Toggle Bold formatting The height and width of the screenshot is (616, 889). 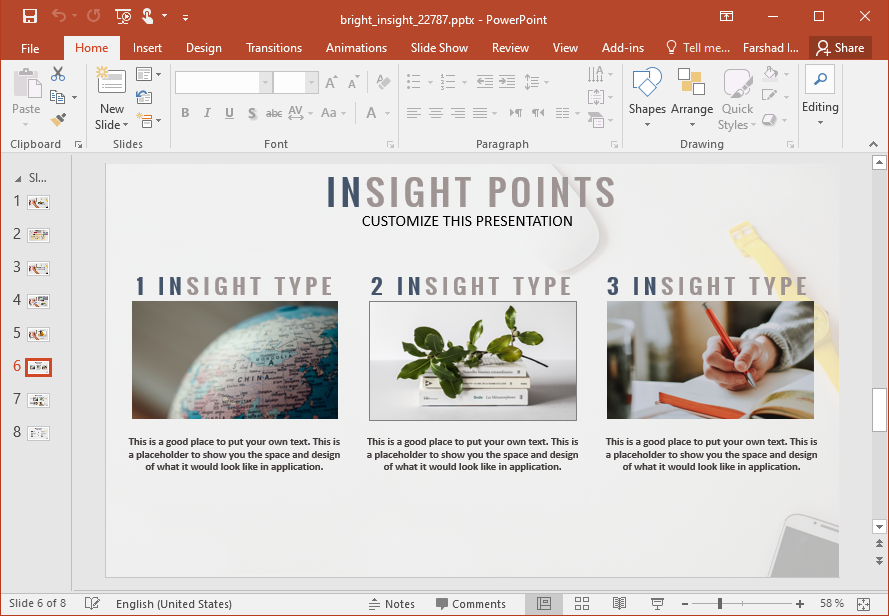point(185,113)
